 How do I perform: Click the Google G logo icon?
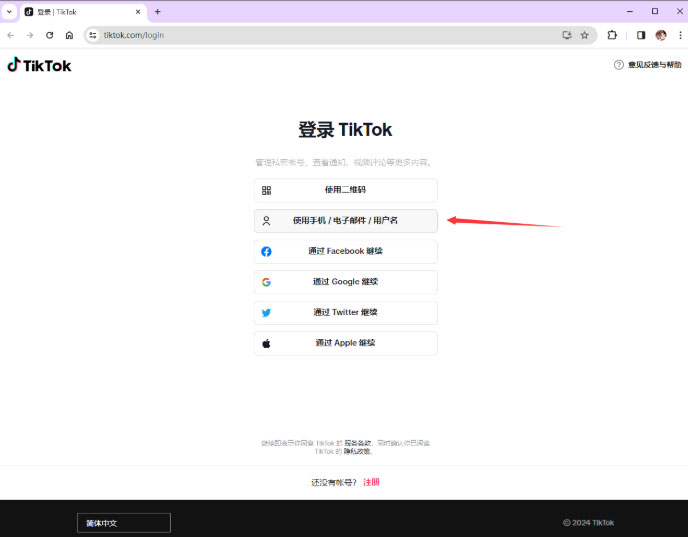click(266, 282)
